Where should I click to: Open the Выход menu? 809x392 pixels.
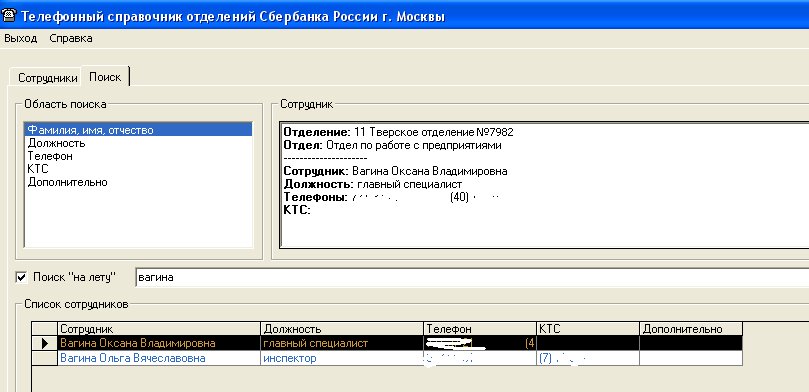pyautogui.click(x=21, y=39)
